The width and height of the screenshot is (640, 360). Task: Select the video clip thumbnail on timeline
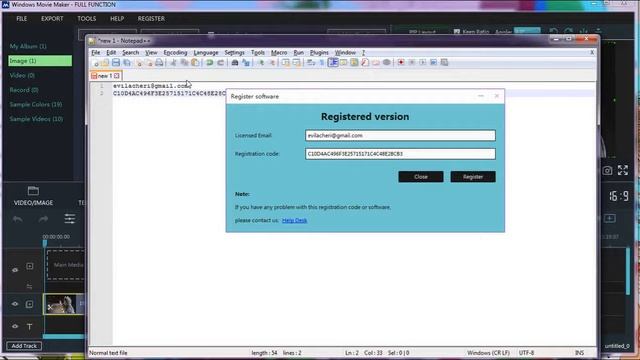61,304
